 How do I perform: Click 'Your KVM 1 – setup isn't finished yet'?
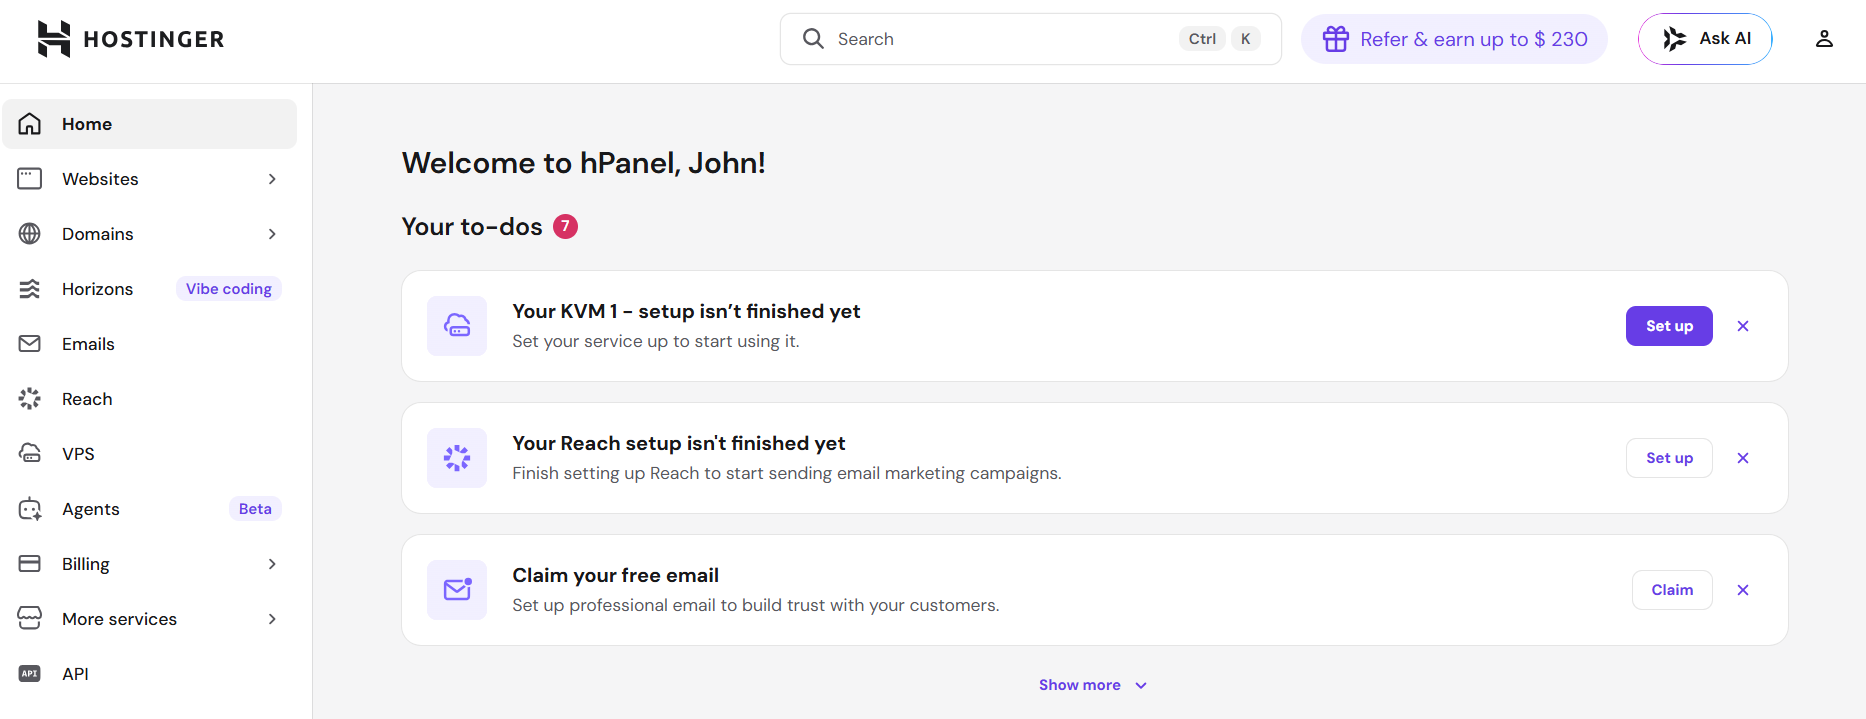(686, 311)
